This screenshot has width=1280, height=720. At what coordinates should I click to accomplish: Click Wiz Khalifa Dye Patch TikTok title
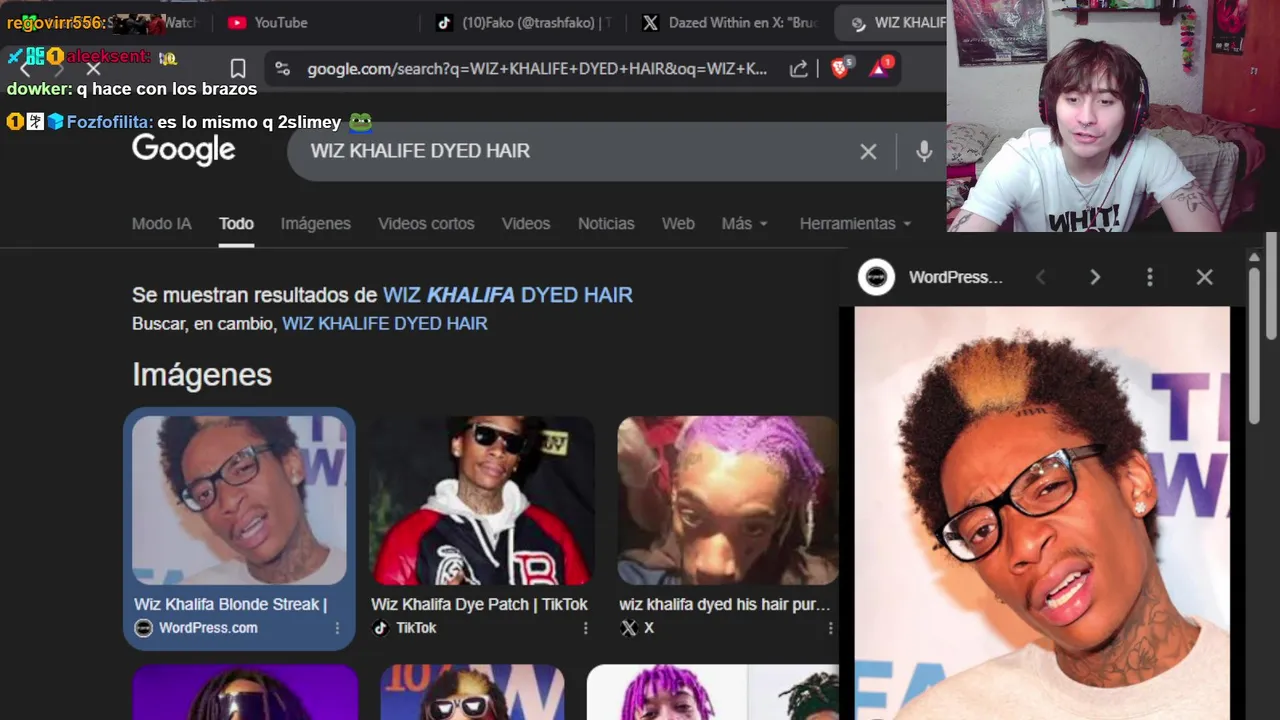pyautogui.click(x=479, y=604)
